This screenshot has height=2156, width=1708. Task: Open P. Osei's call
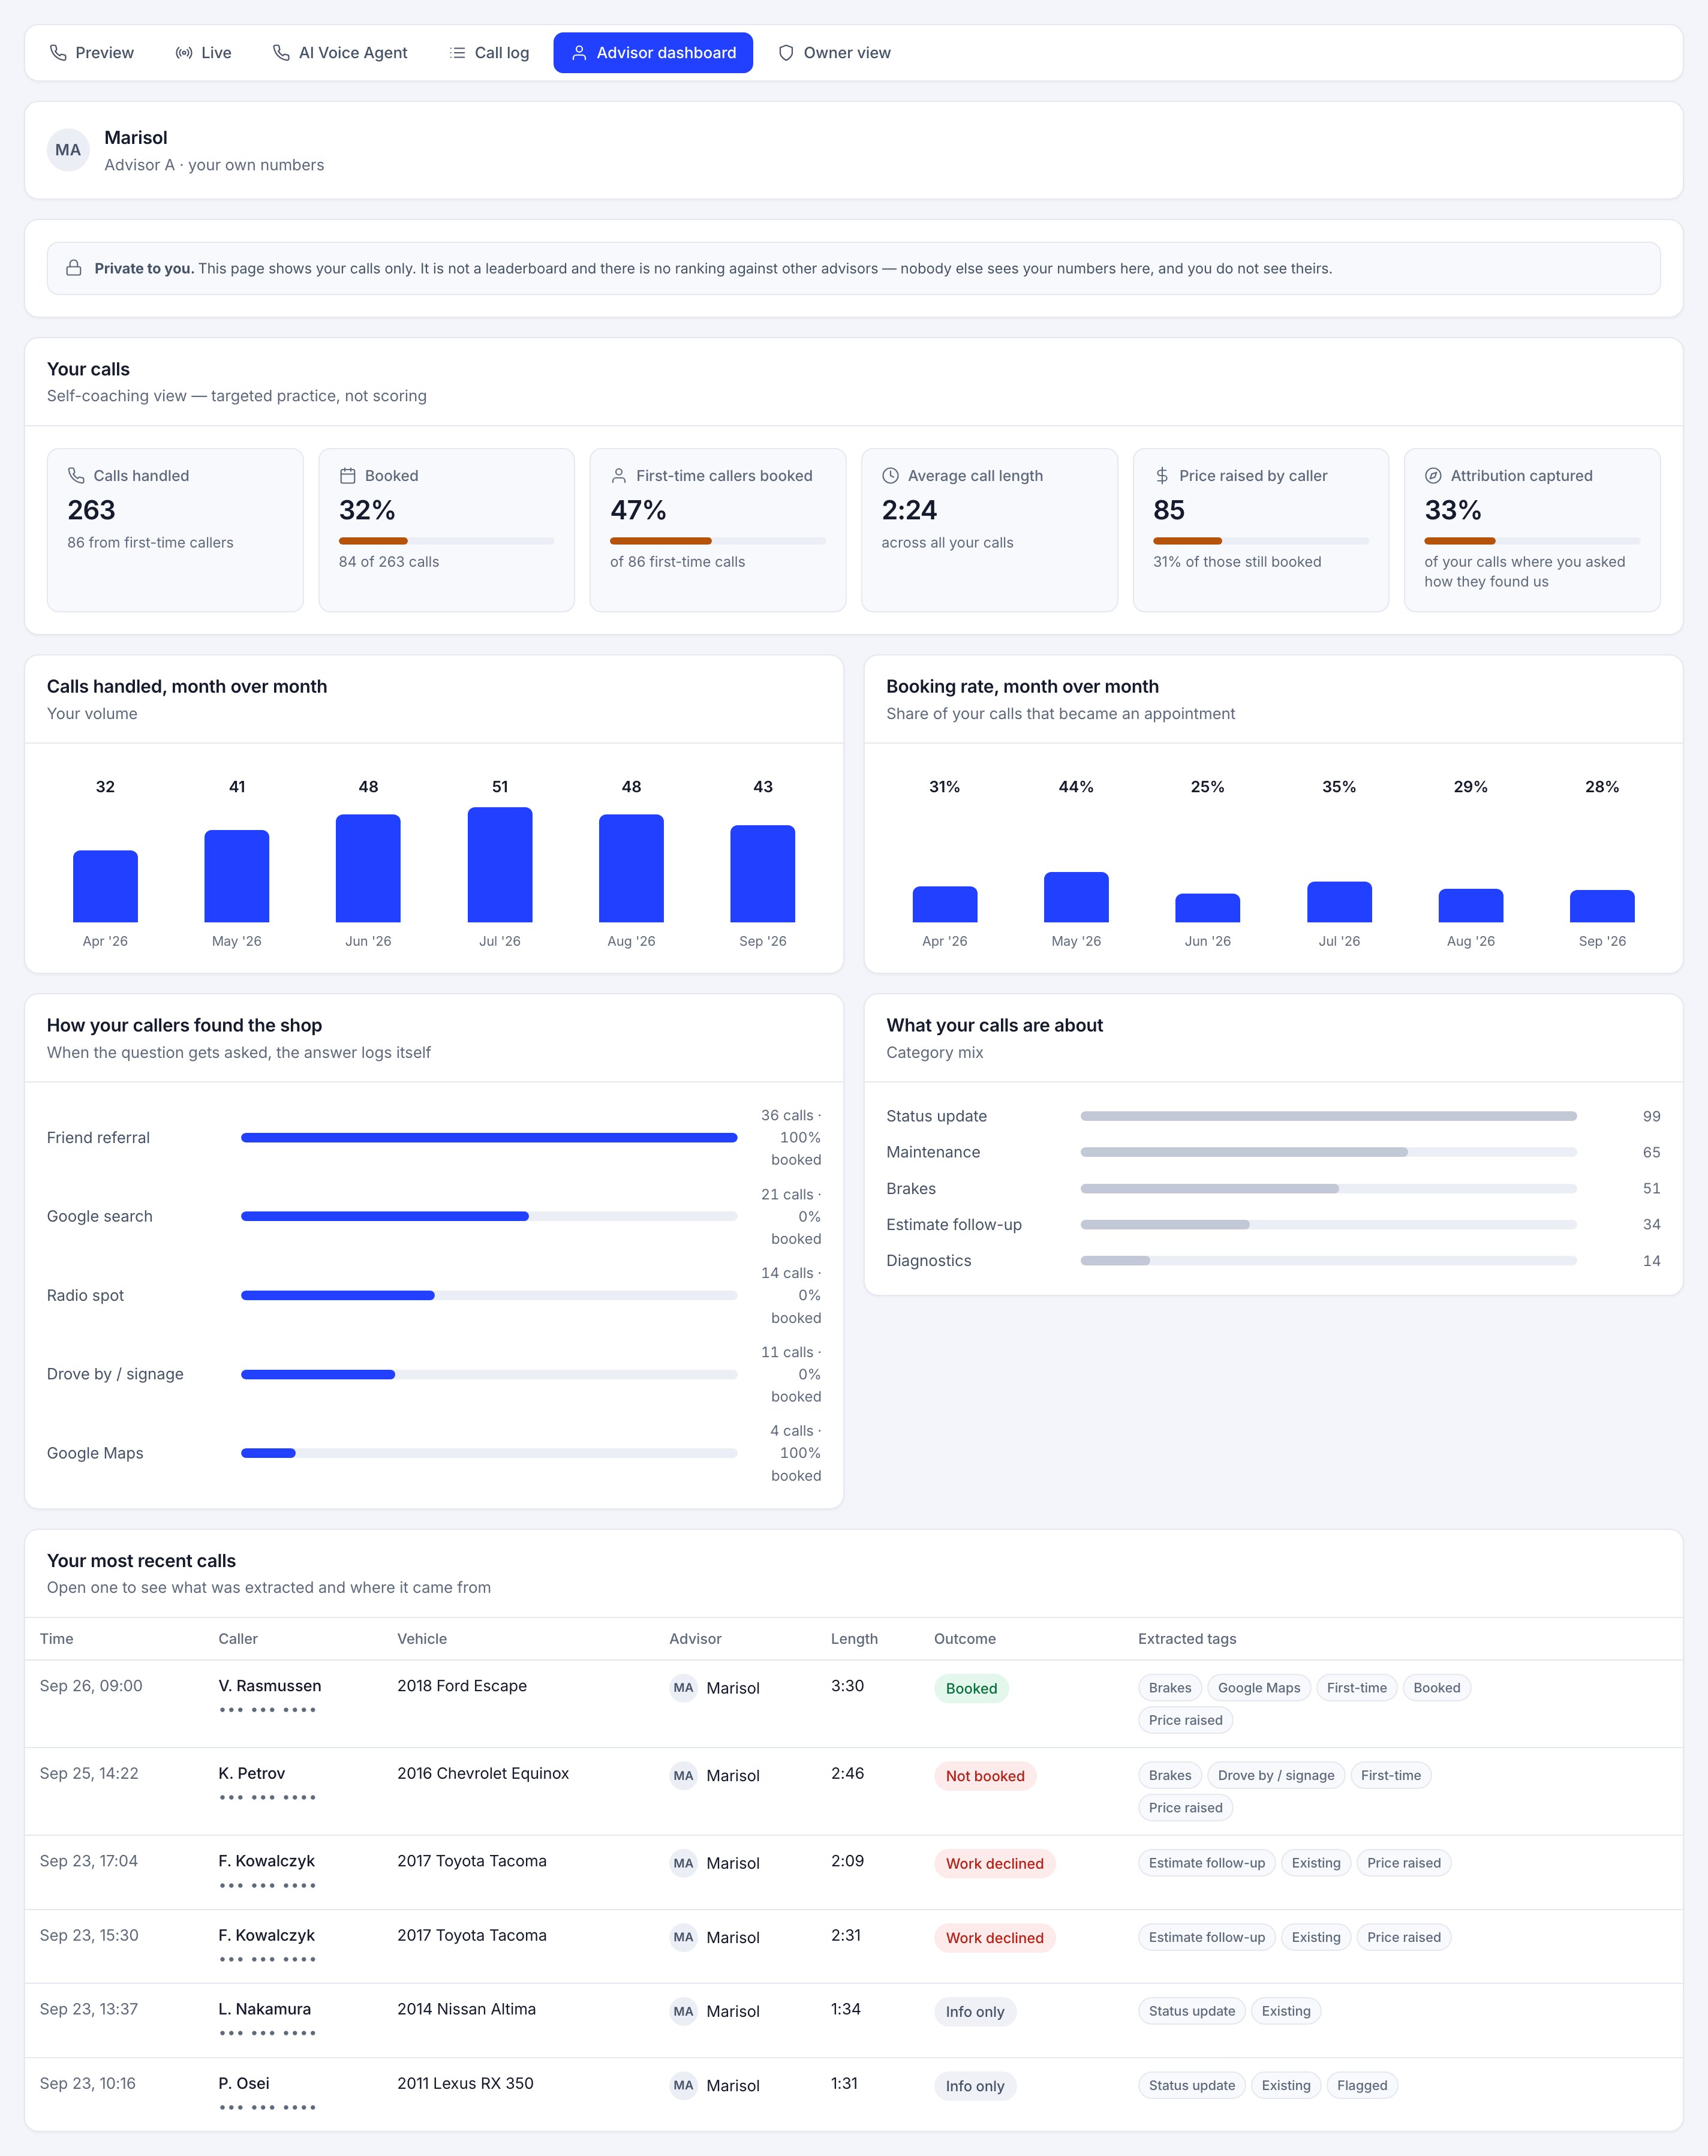pos(854,2094)
